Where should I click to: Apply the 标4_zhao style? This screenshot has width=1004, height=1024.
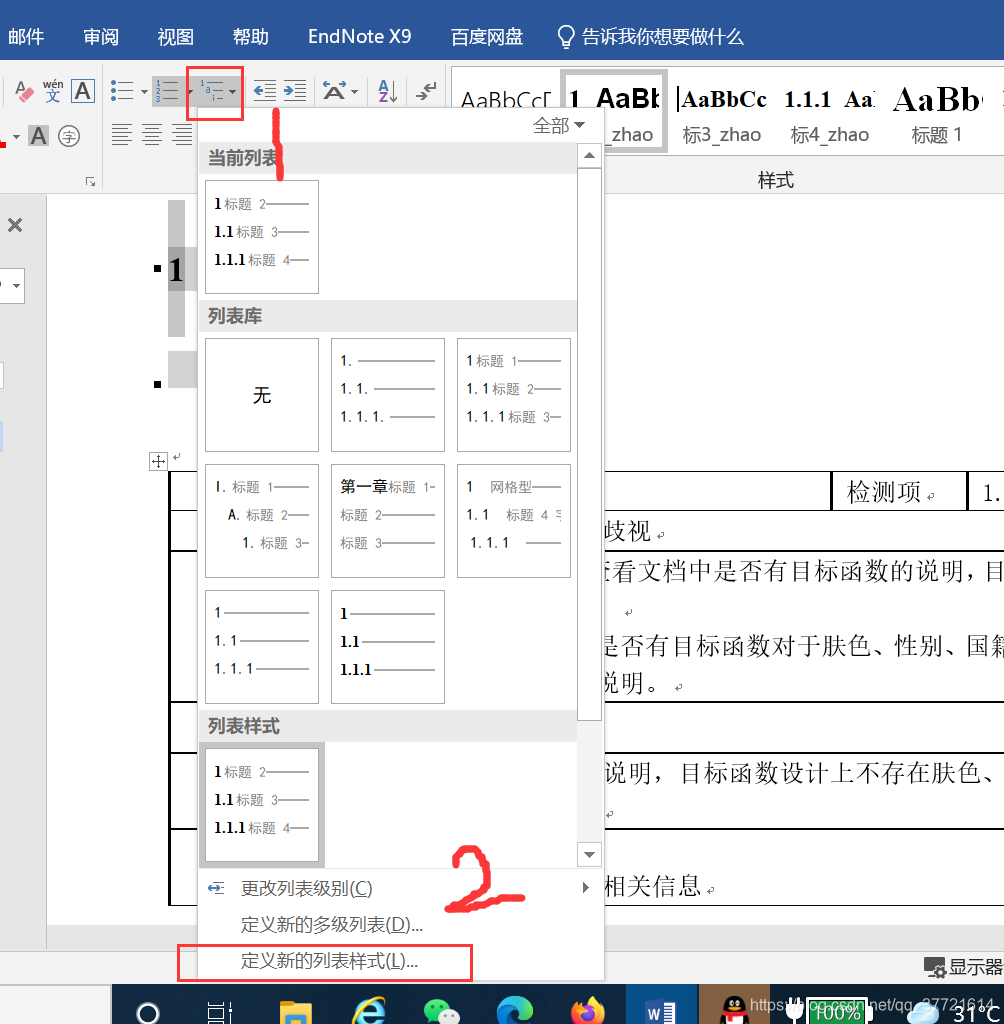coord(830,114)
